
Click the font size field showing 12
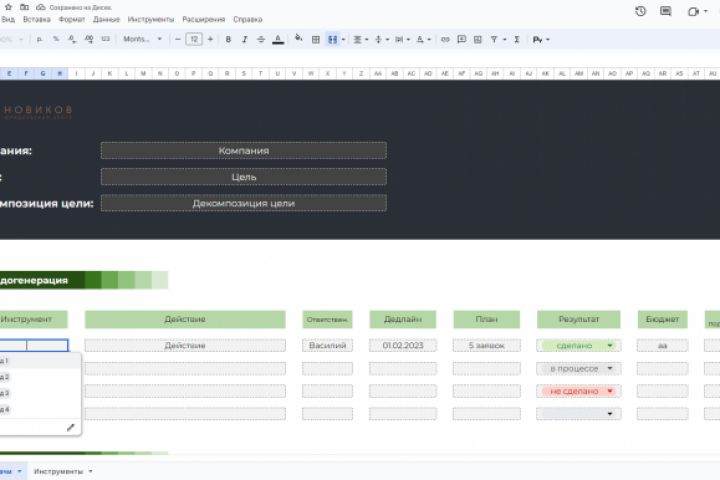point(194,40)
